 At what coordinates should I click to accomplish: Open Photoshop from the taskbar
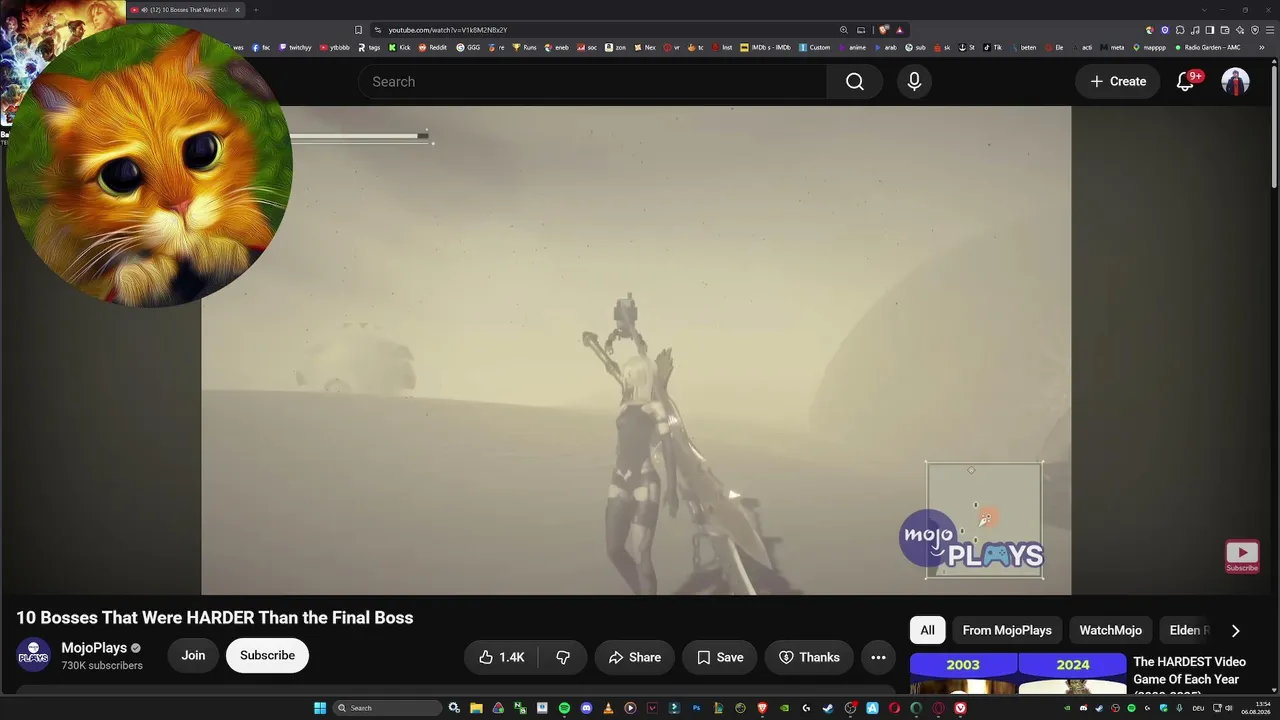696,708
